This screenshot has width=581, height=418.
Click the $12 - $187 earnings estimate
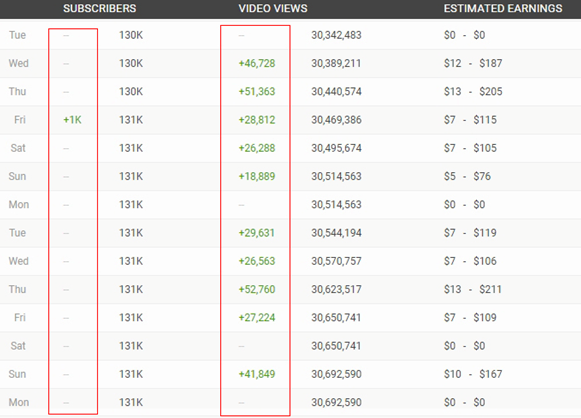[473, 63]
